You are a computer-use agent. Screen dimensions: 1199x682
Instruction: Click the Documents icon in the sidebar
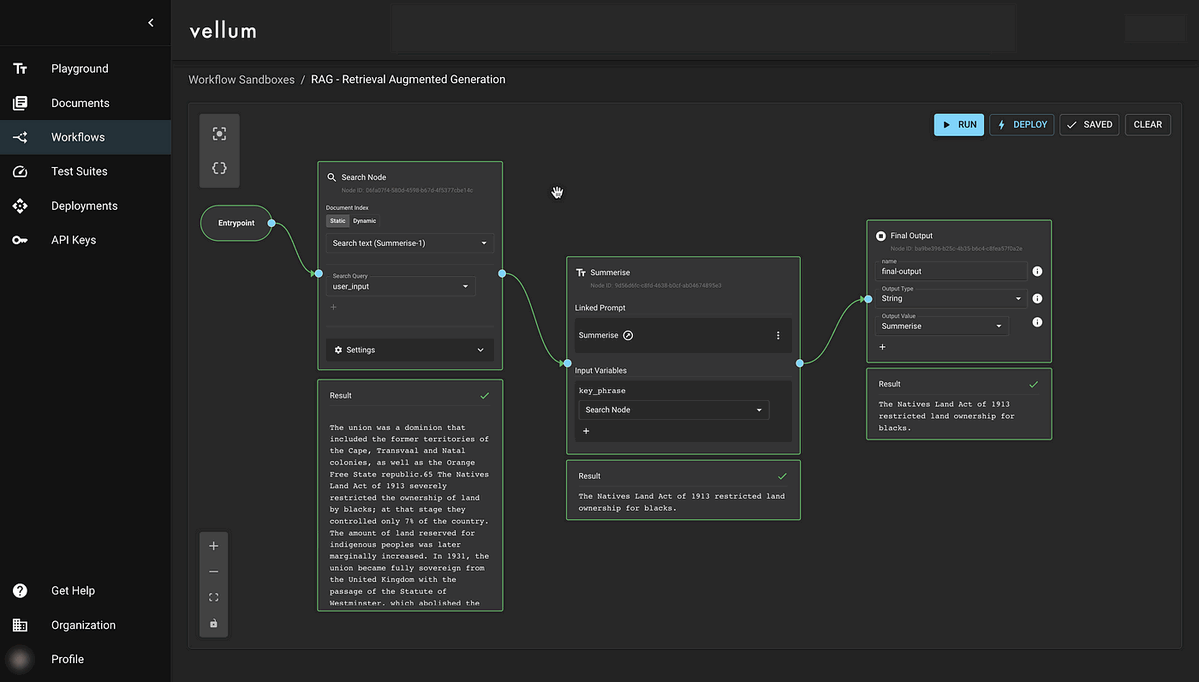coord(20,103)
